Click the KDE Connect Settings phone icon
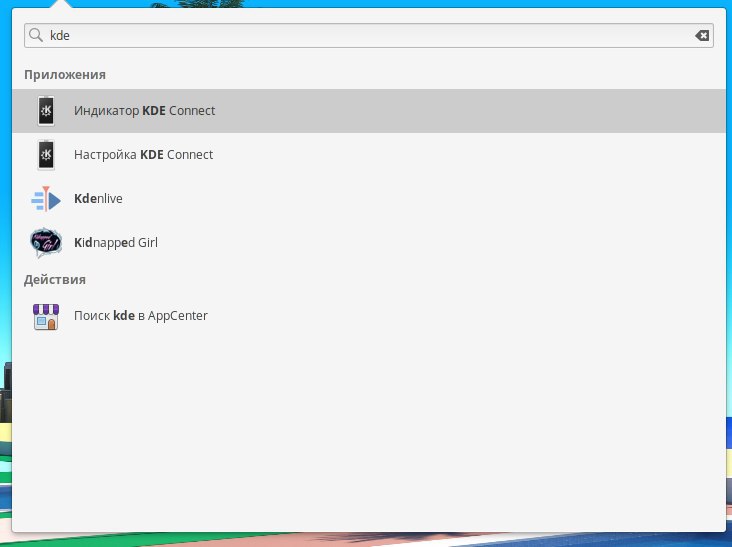This screenshot has width=732, height=547. pyautogui.click(x=46, y=154)
